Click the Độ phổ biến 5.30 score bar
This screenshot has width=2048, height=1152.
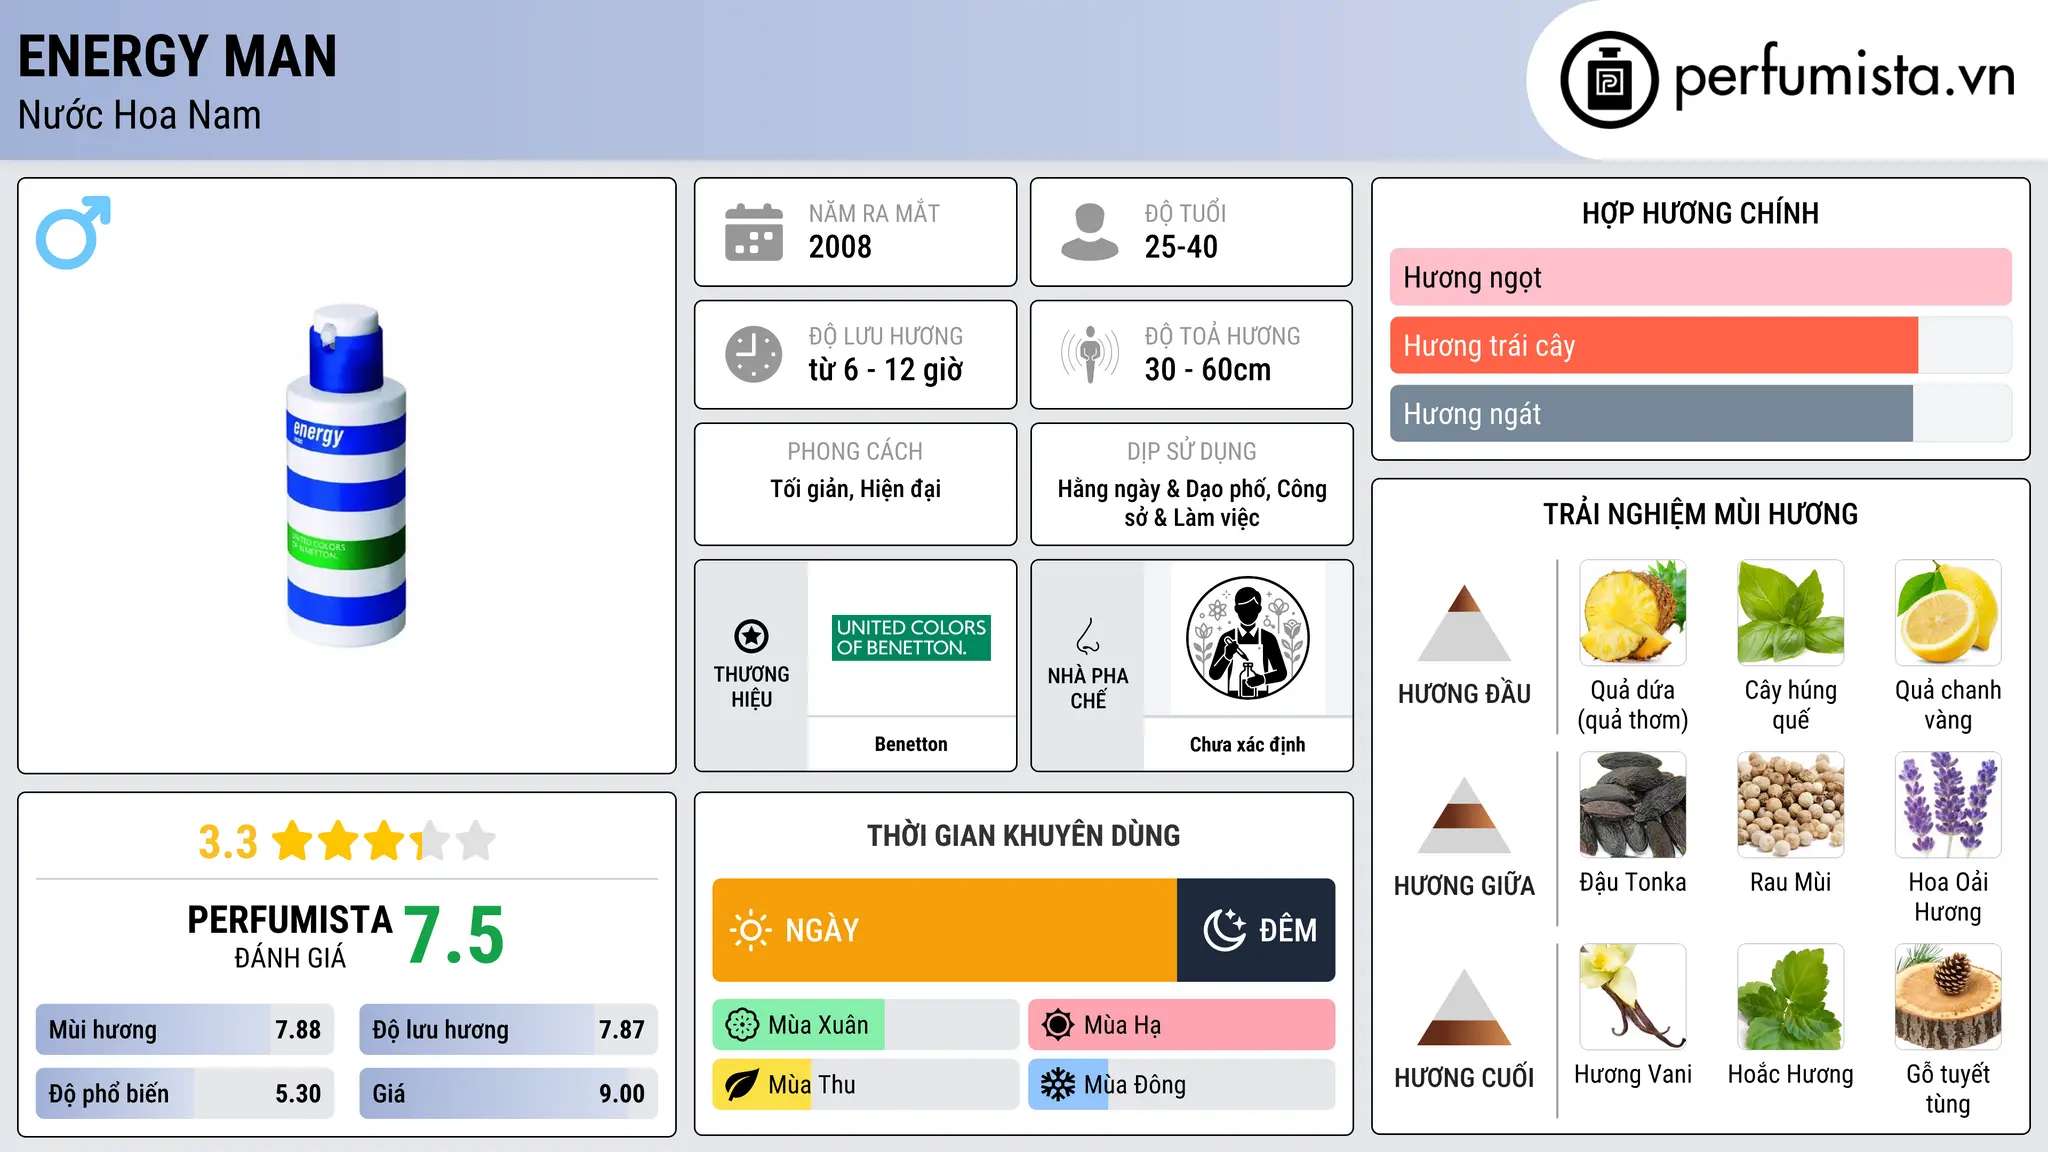[185, 1093]
